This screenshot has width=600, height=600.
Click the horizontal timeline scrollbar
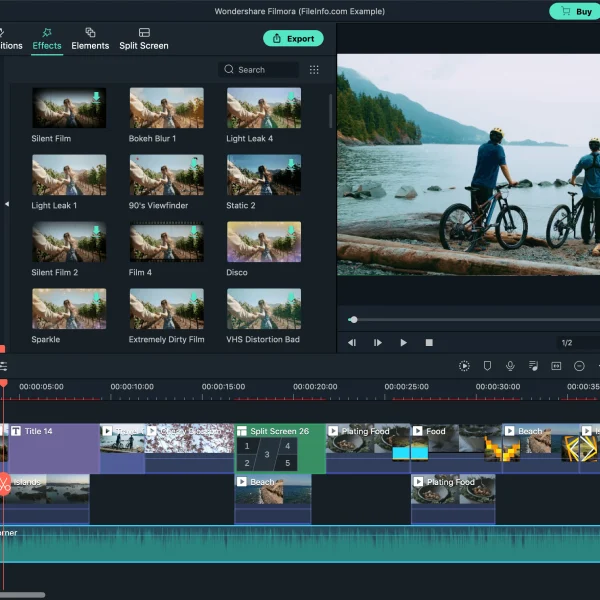point(22,595)
